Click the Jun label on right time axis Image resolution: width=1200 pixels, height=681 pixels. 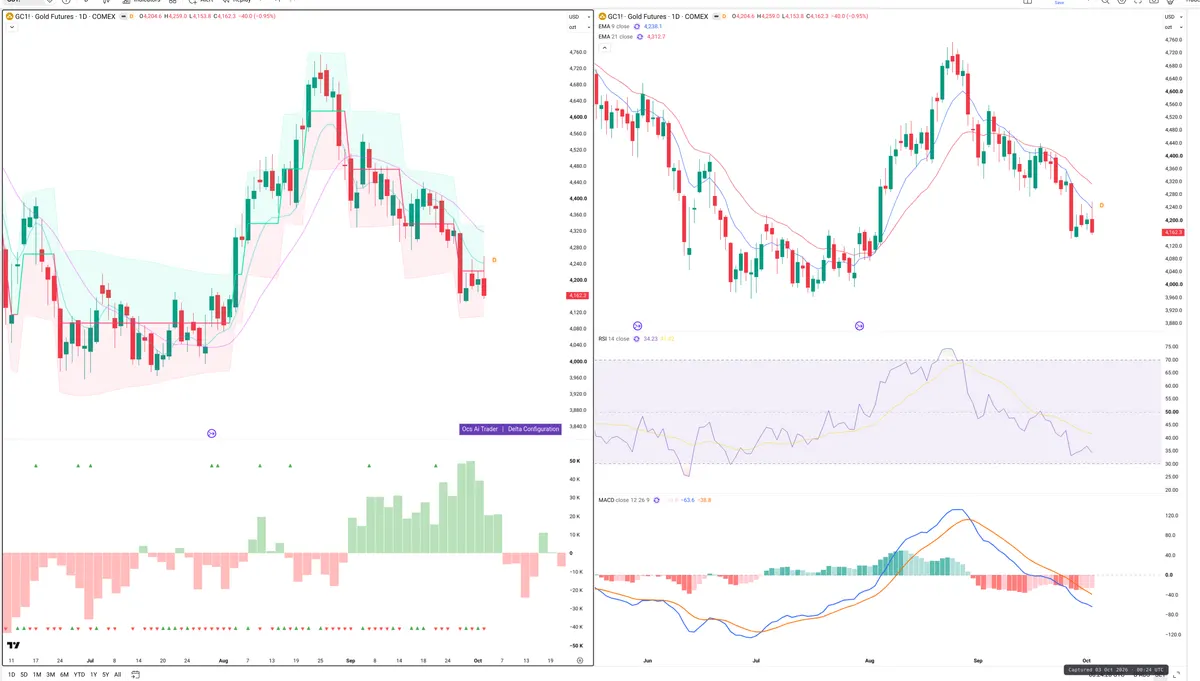(648, 661)
